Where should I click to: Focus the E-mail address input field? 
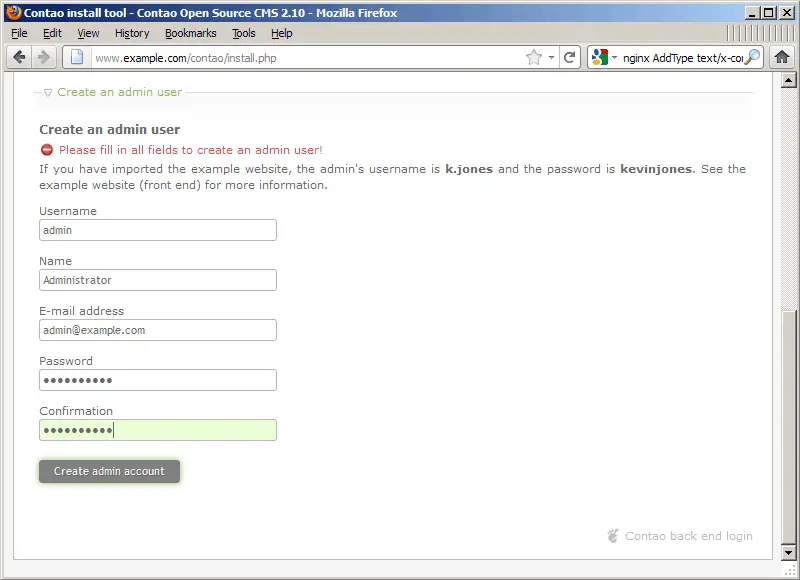[157, 330]
